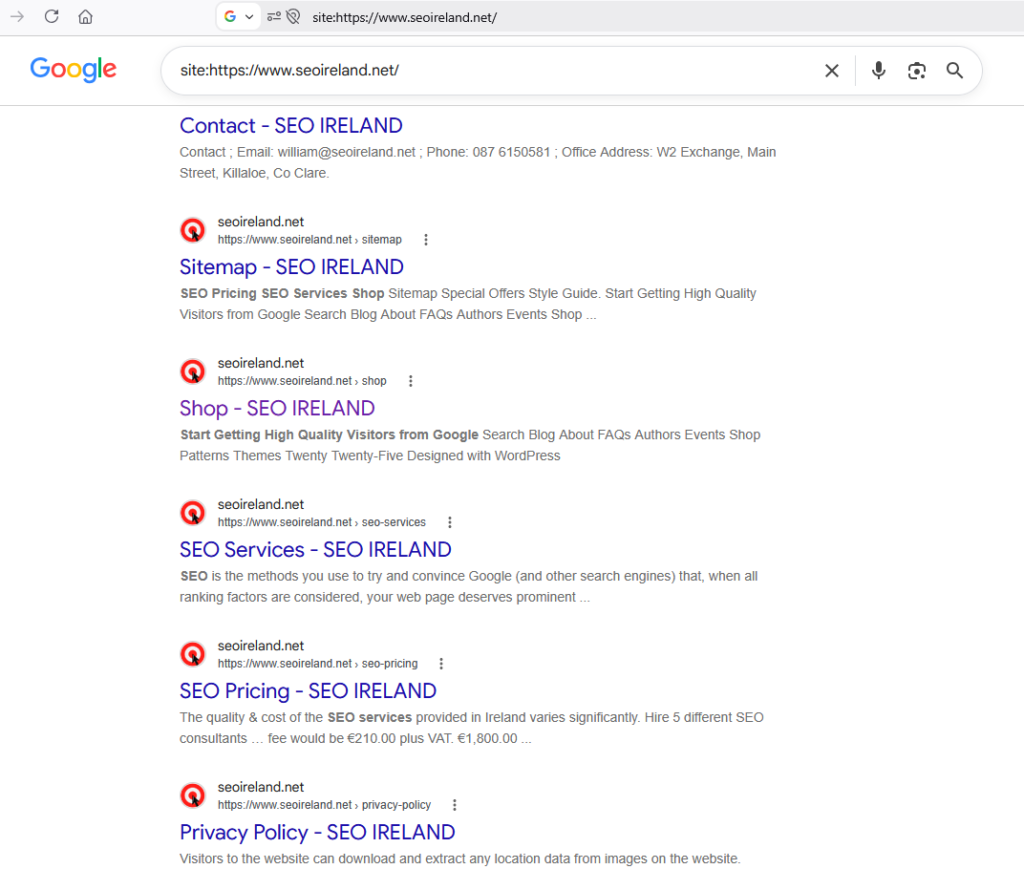Open site settings tune icon in address bar
The height and width of the screenshot is (890, 1024).
pos(274,17)
